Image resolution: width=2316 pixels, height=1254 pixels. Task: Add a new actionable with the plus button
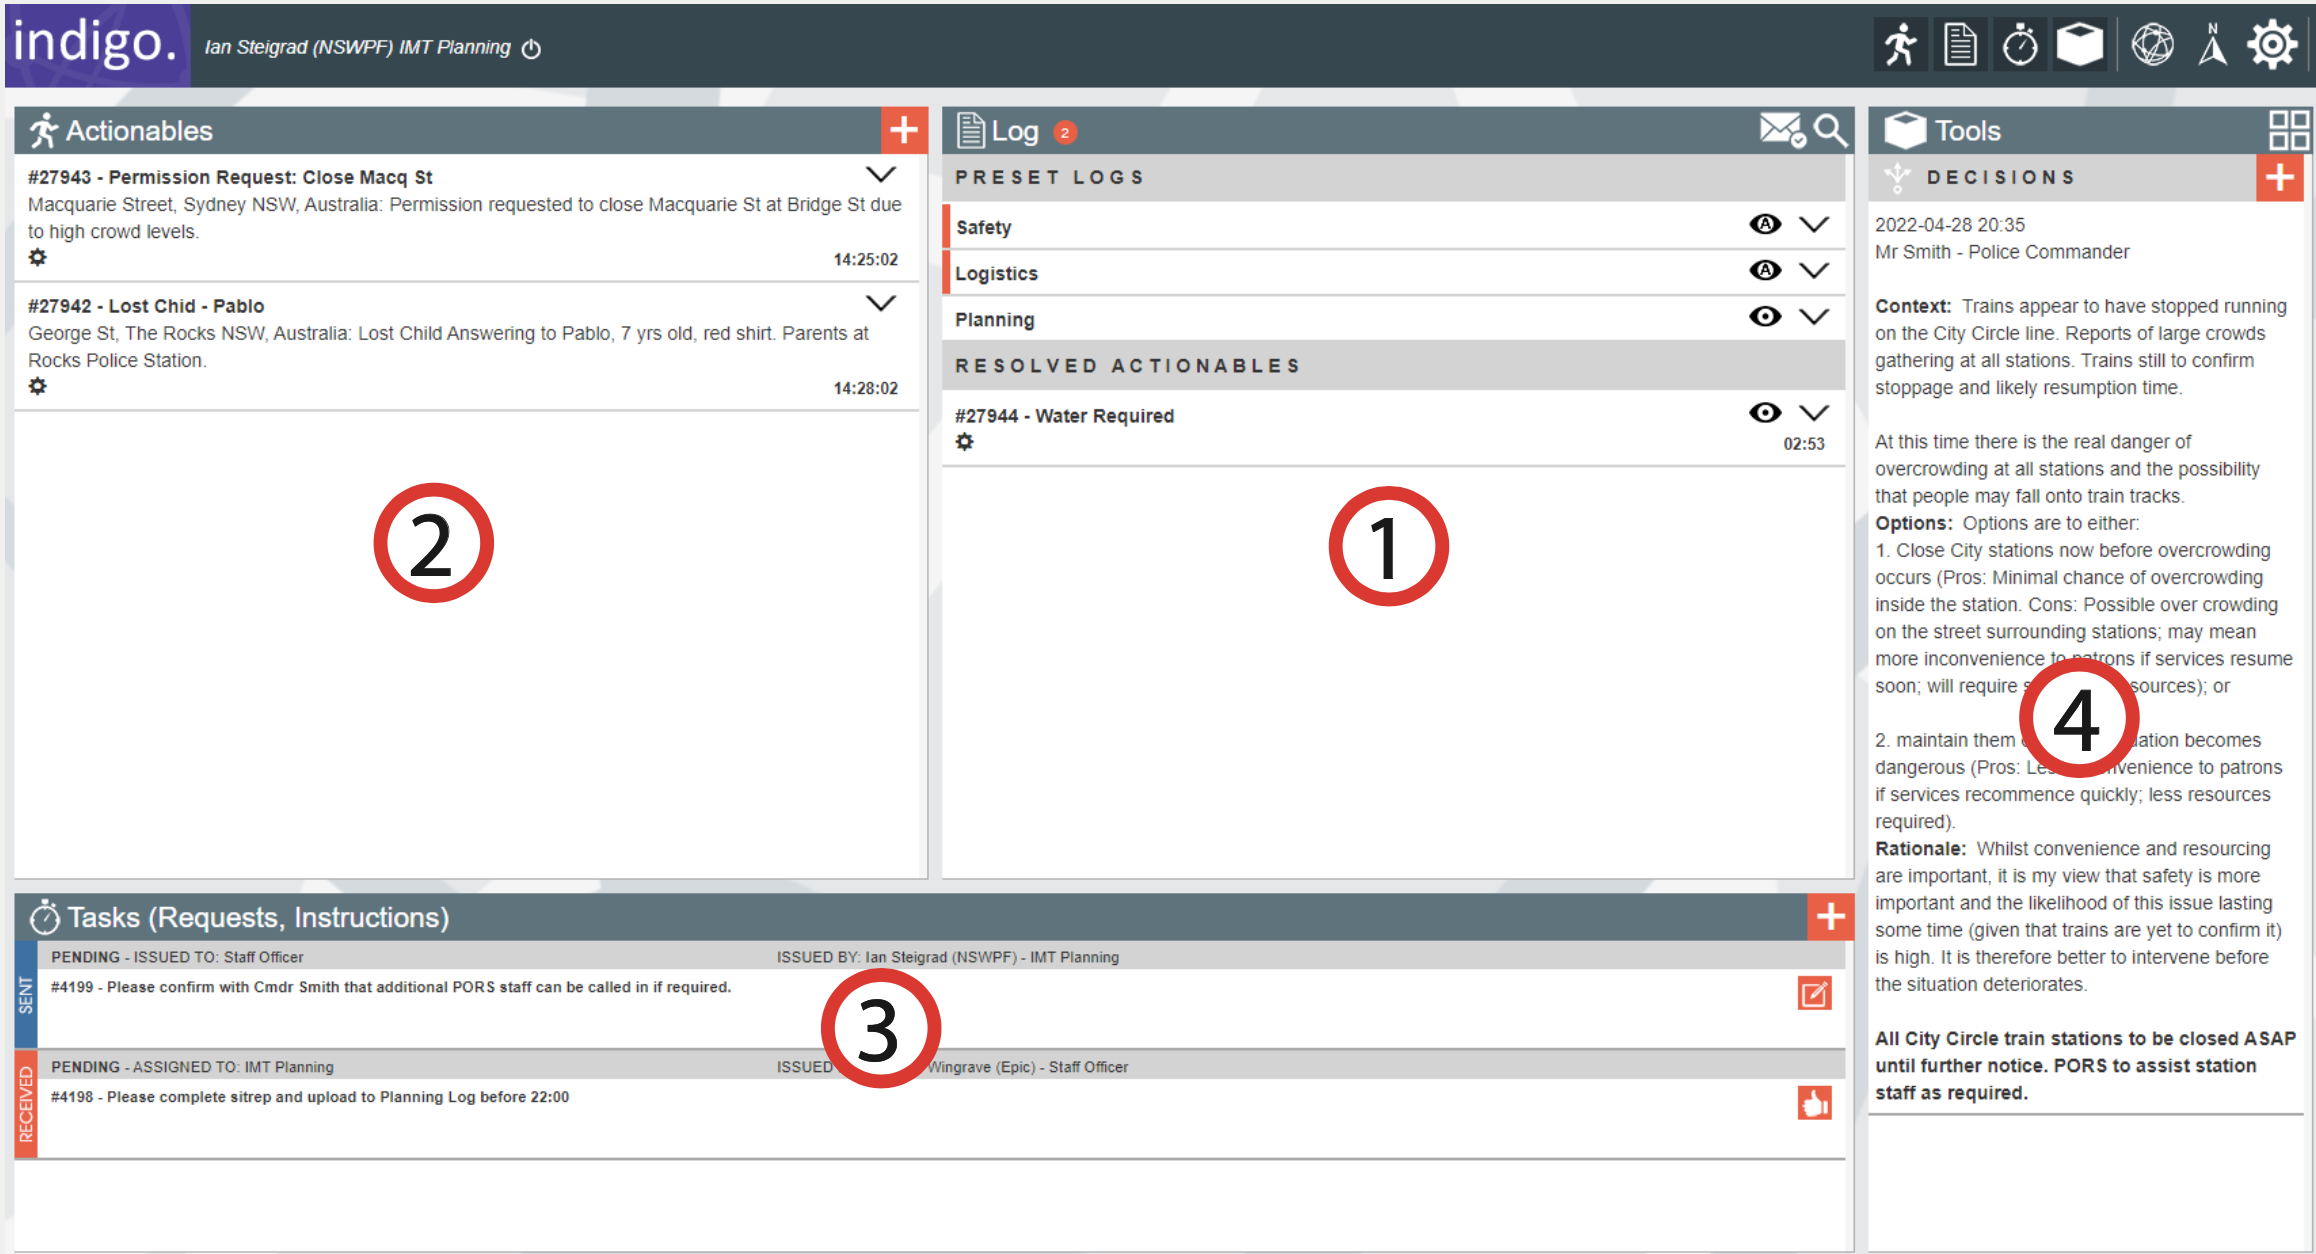(903, 130)
